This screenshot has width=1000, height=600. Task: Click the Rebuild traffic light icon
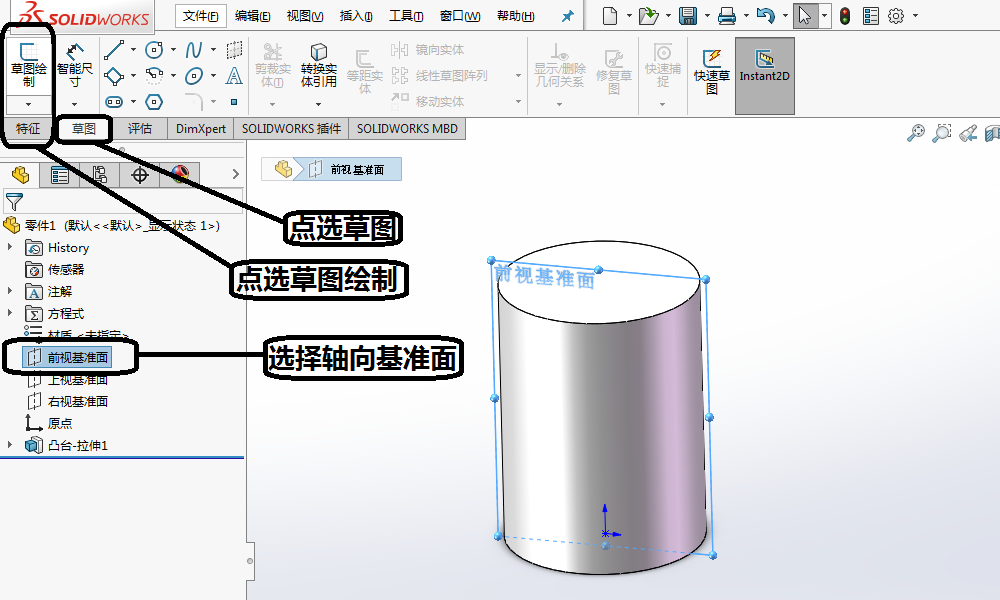pyautogui.click(x=845, y=16)
